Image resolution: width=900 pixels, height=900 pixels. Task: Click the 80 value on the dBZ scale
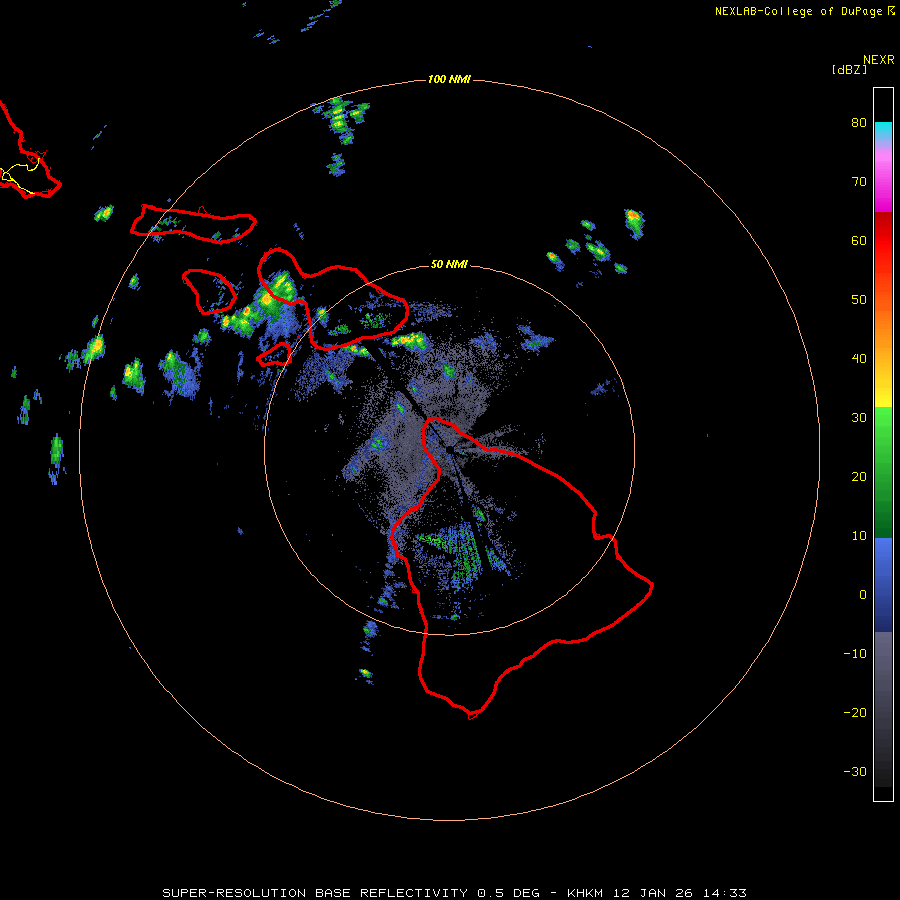(x=859, y=123)
